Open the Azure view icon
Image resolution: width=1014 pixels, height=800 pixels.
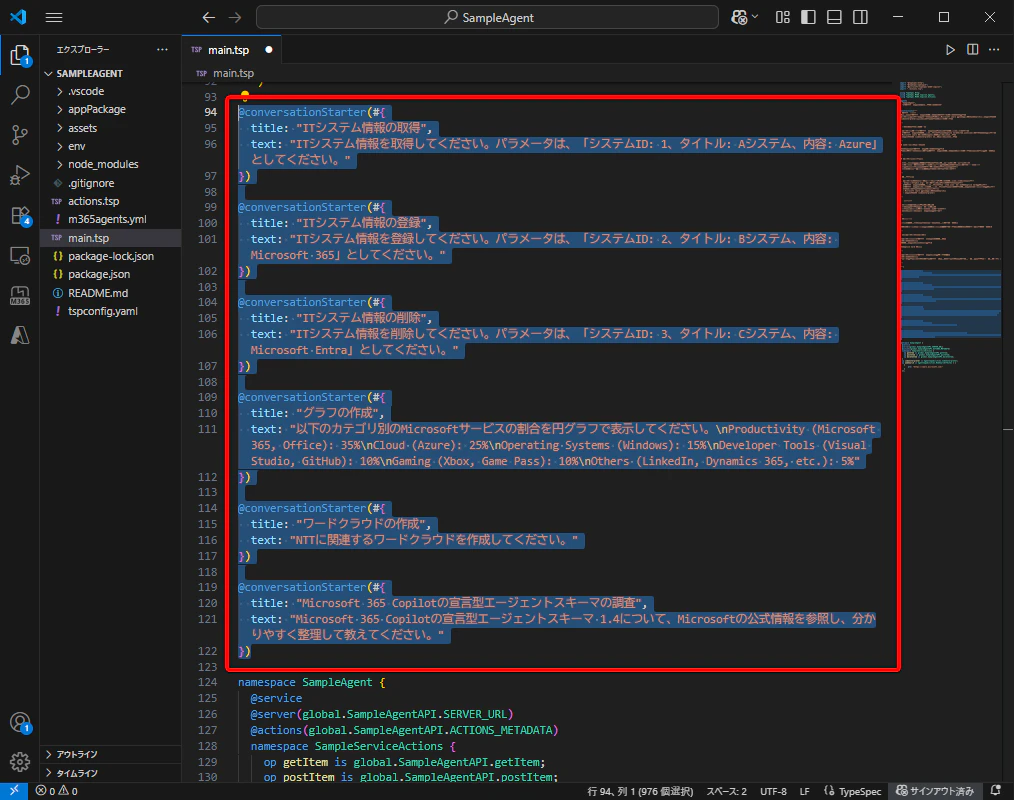pyautogui.click(x=20, y=336)
